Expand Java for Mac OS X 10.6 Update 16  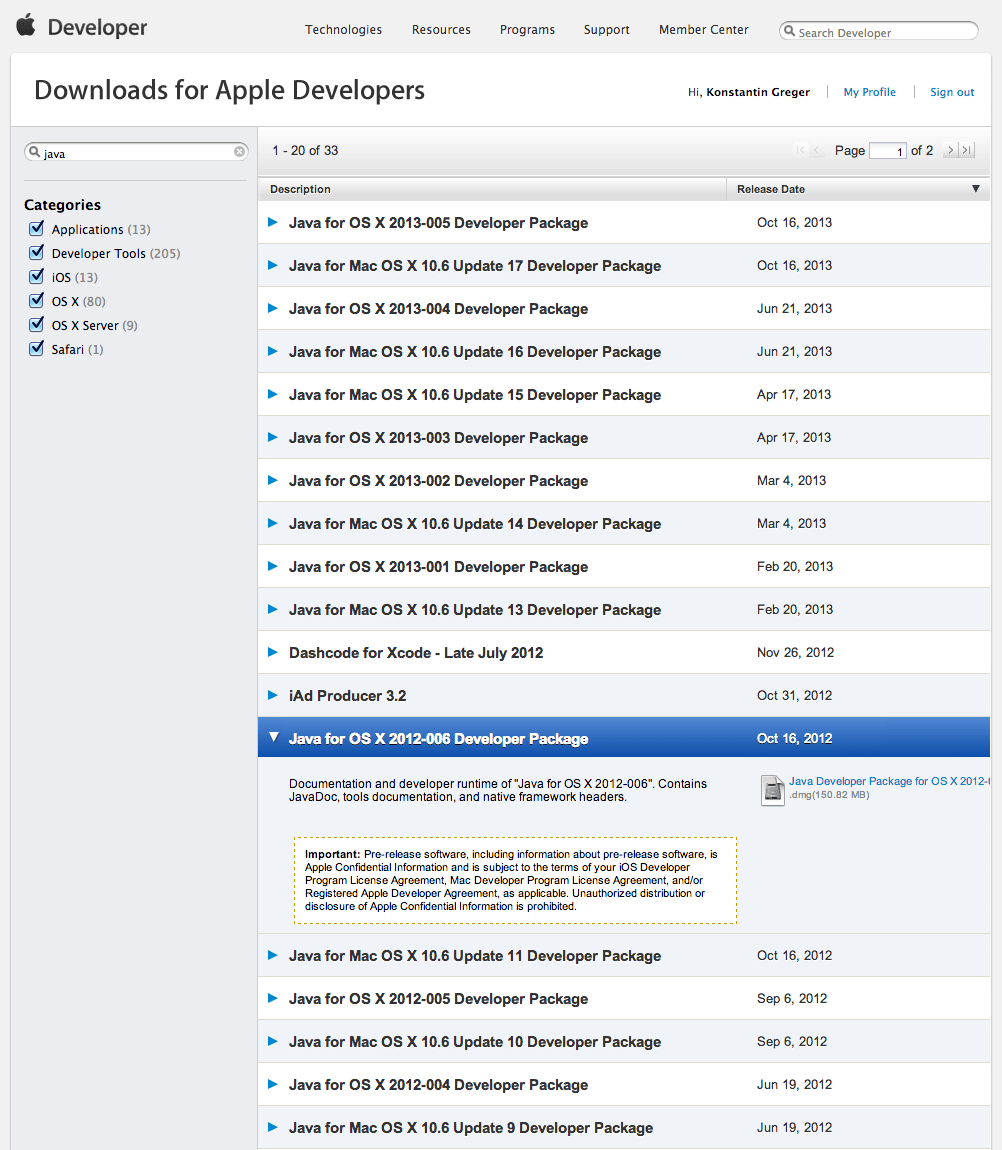pyautogui.click(x=273, y=351)
